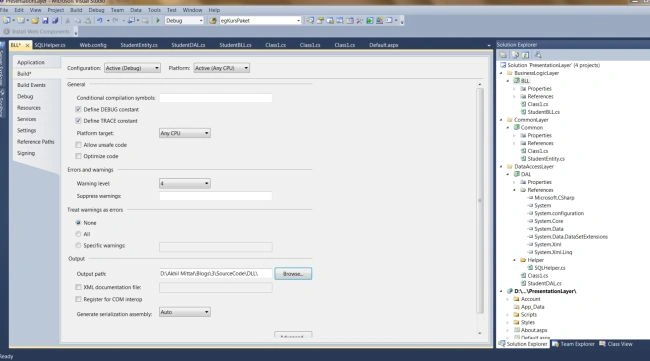Enable XML documentation file checkbox
Image resolution: width=650 pixels, height=361 pixels.
[78, 287]
